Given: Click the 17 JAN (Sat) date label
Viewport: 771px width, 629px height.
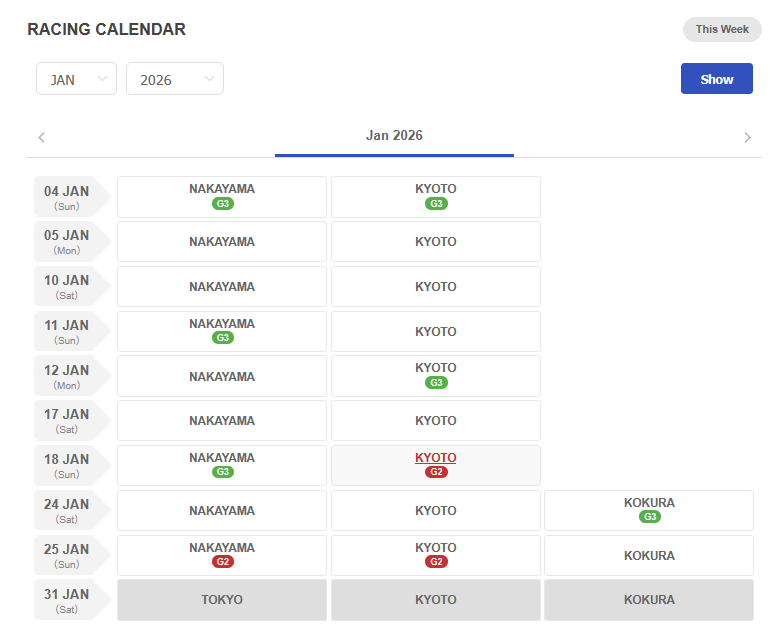Looking at the screenshot, I should click(x=72, y=421).
